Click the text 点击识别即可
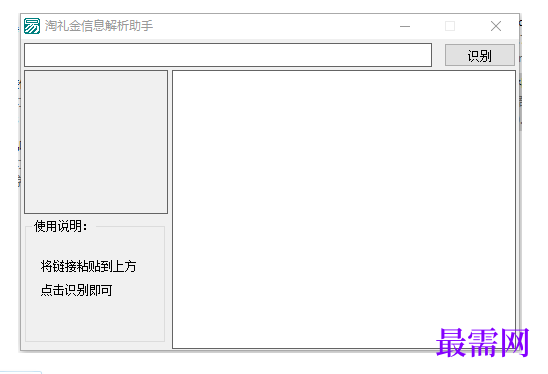This screenshot has height=374, width=548. click(x=76, y=290)
